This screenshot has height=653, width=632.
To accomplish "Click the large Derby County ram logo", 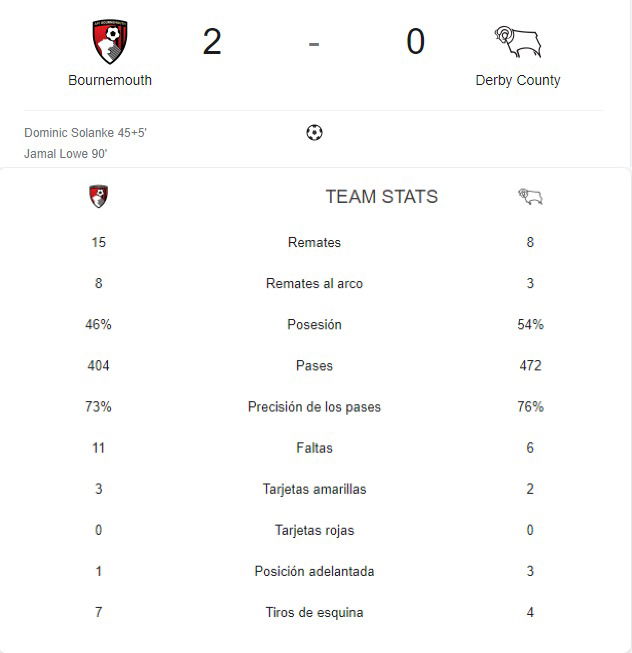I will [518, 42].
